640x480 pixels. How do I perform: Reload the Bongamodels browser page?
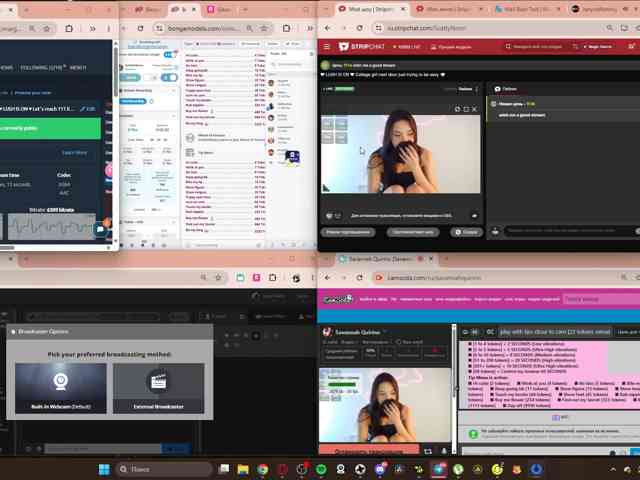point(140,28)
